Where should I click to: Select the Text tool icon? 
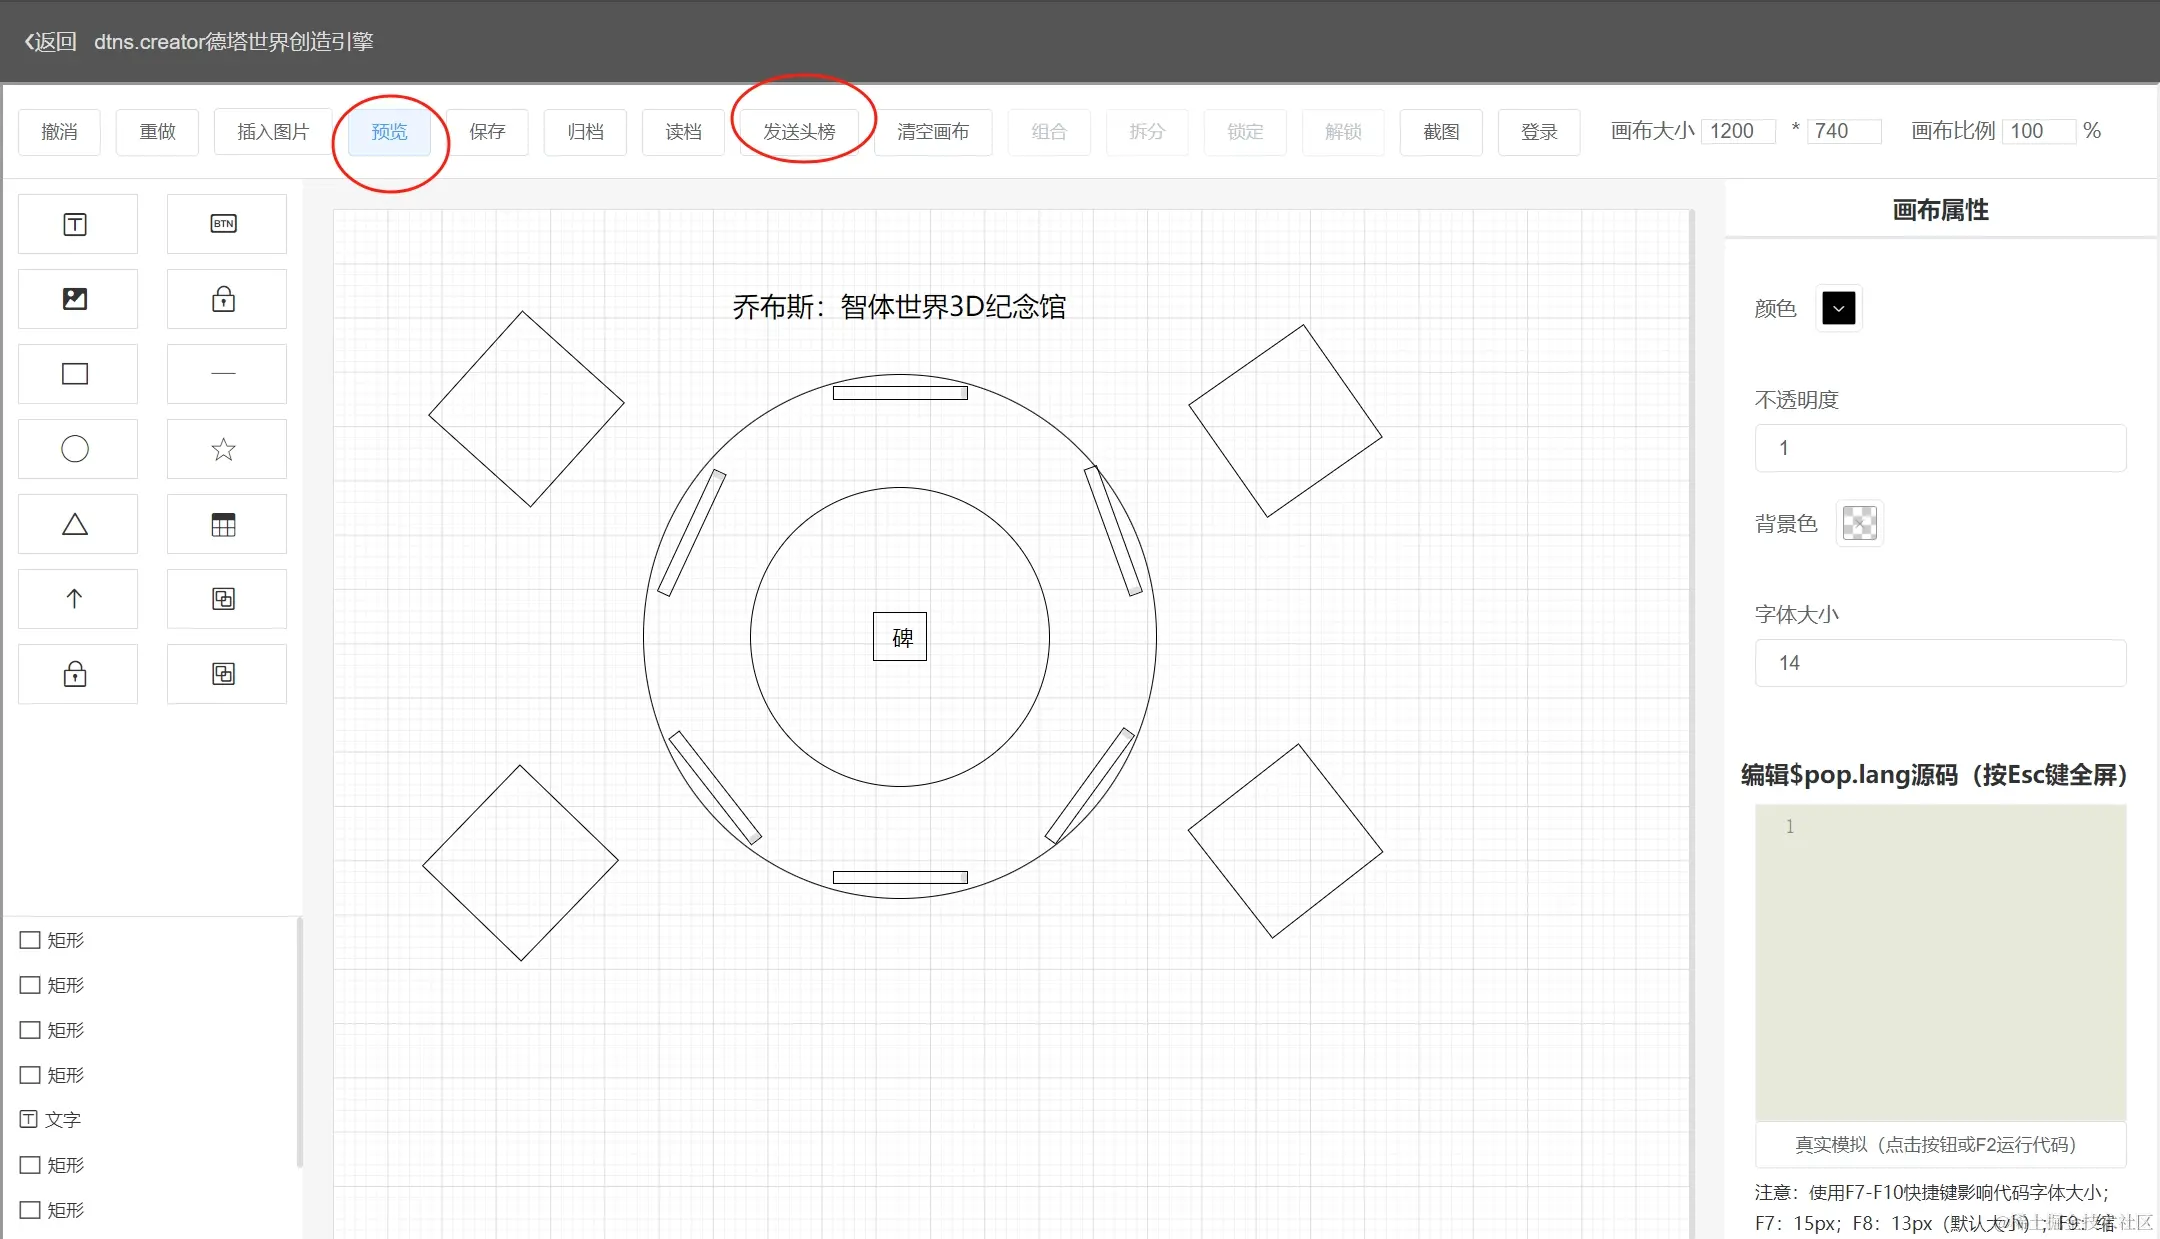[x=76, y=224]
